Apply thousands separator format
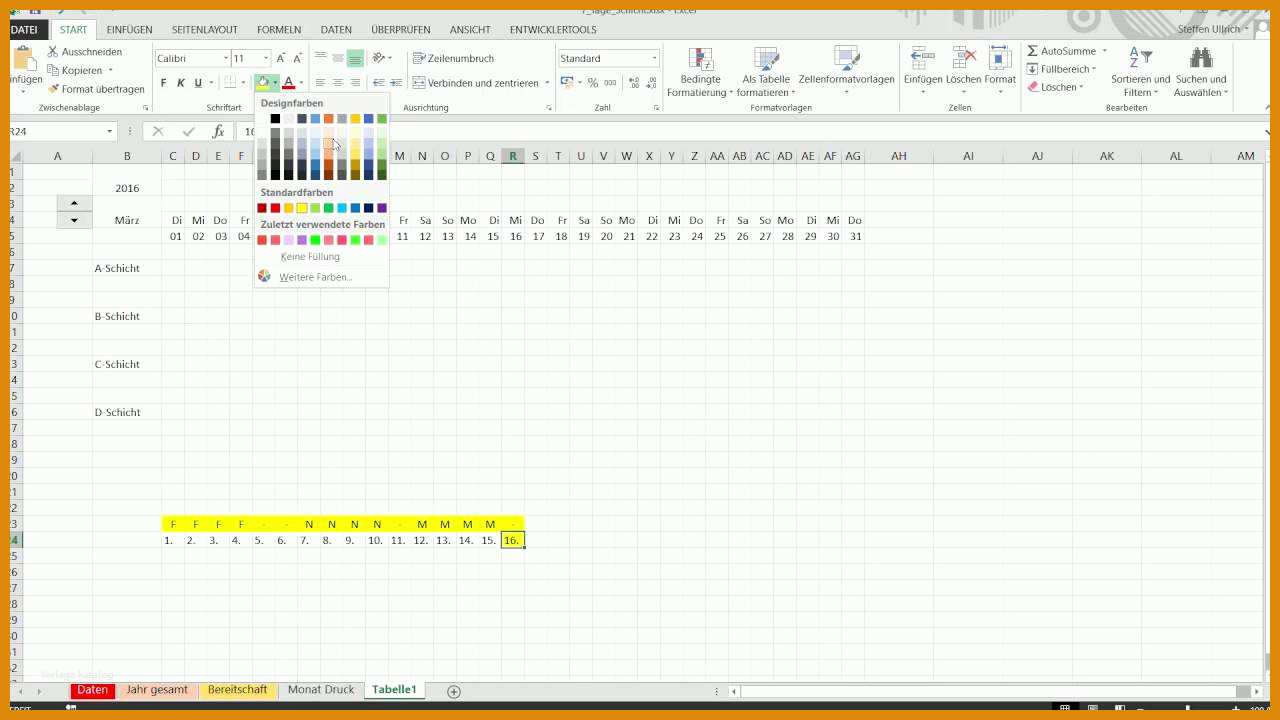Screen dimensions: 1280x720 pos(610,83)
